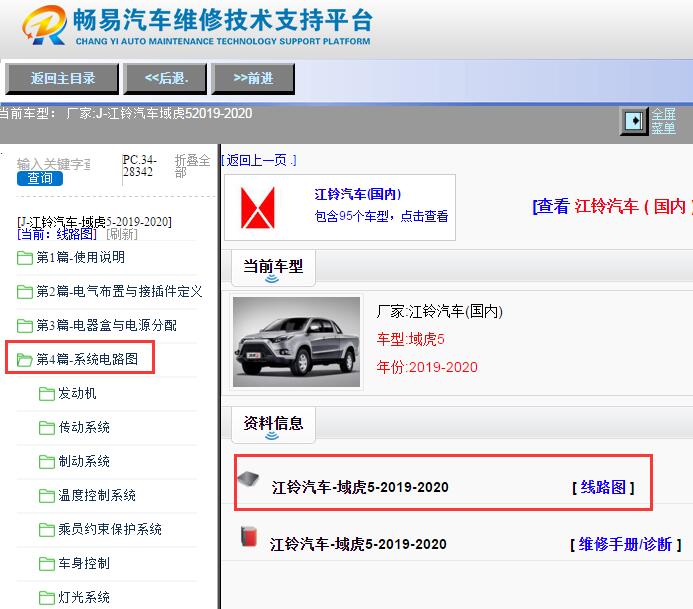The image size is (693, 609).
Task: Open the 车身控制 subfolder
Action: coord(84,563)
